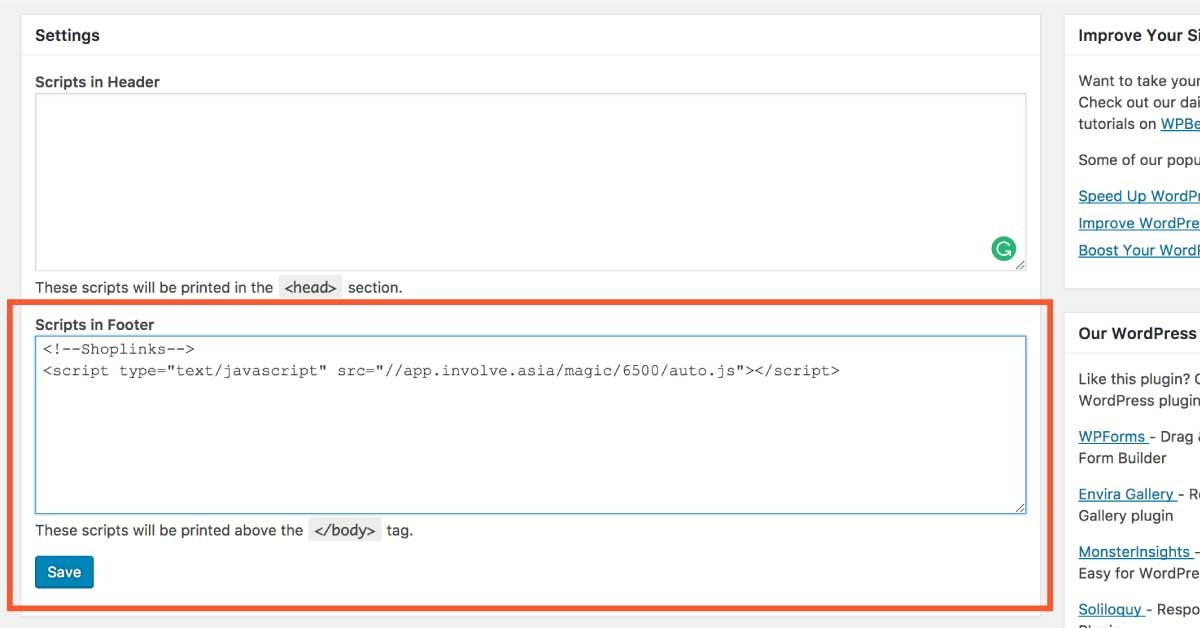This screenshot has height=628, width=1200.
Task: Visit the Boost Your WordP... link
Action: click(1138, 250)
